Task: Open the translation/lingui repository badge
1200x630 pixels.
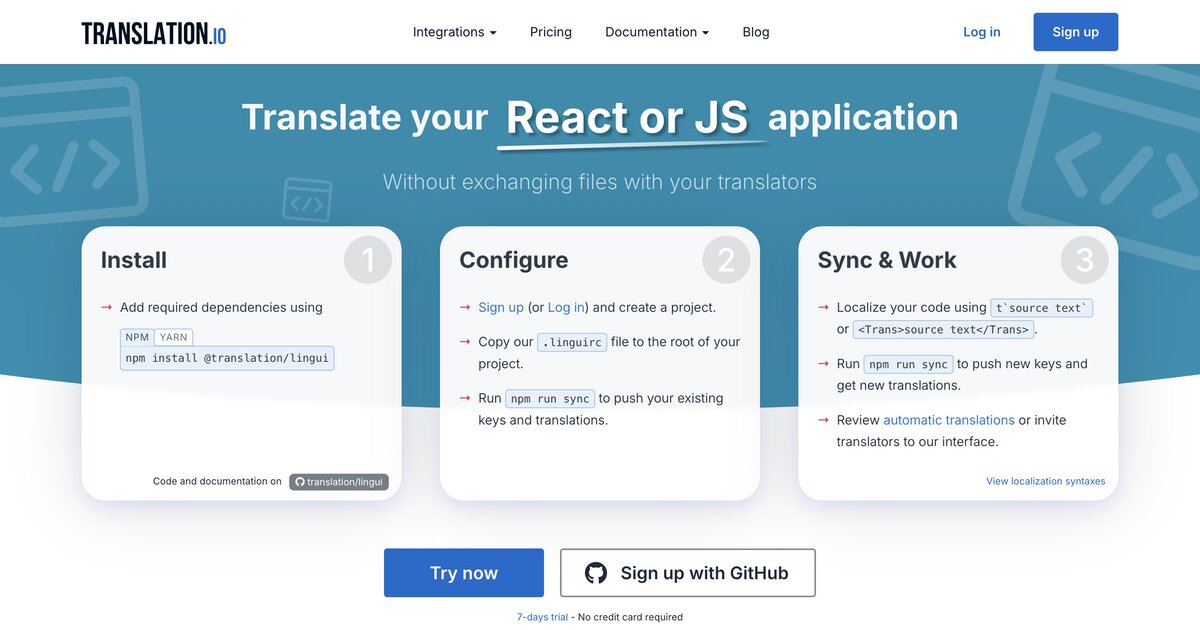Action: tap(339, 481)
